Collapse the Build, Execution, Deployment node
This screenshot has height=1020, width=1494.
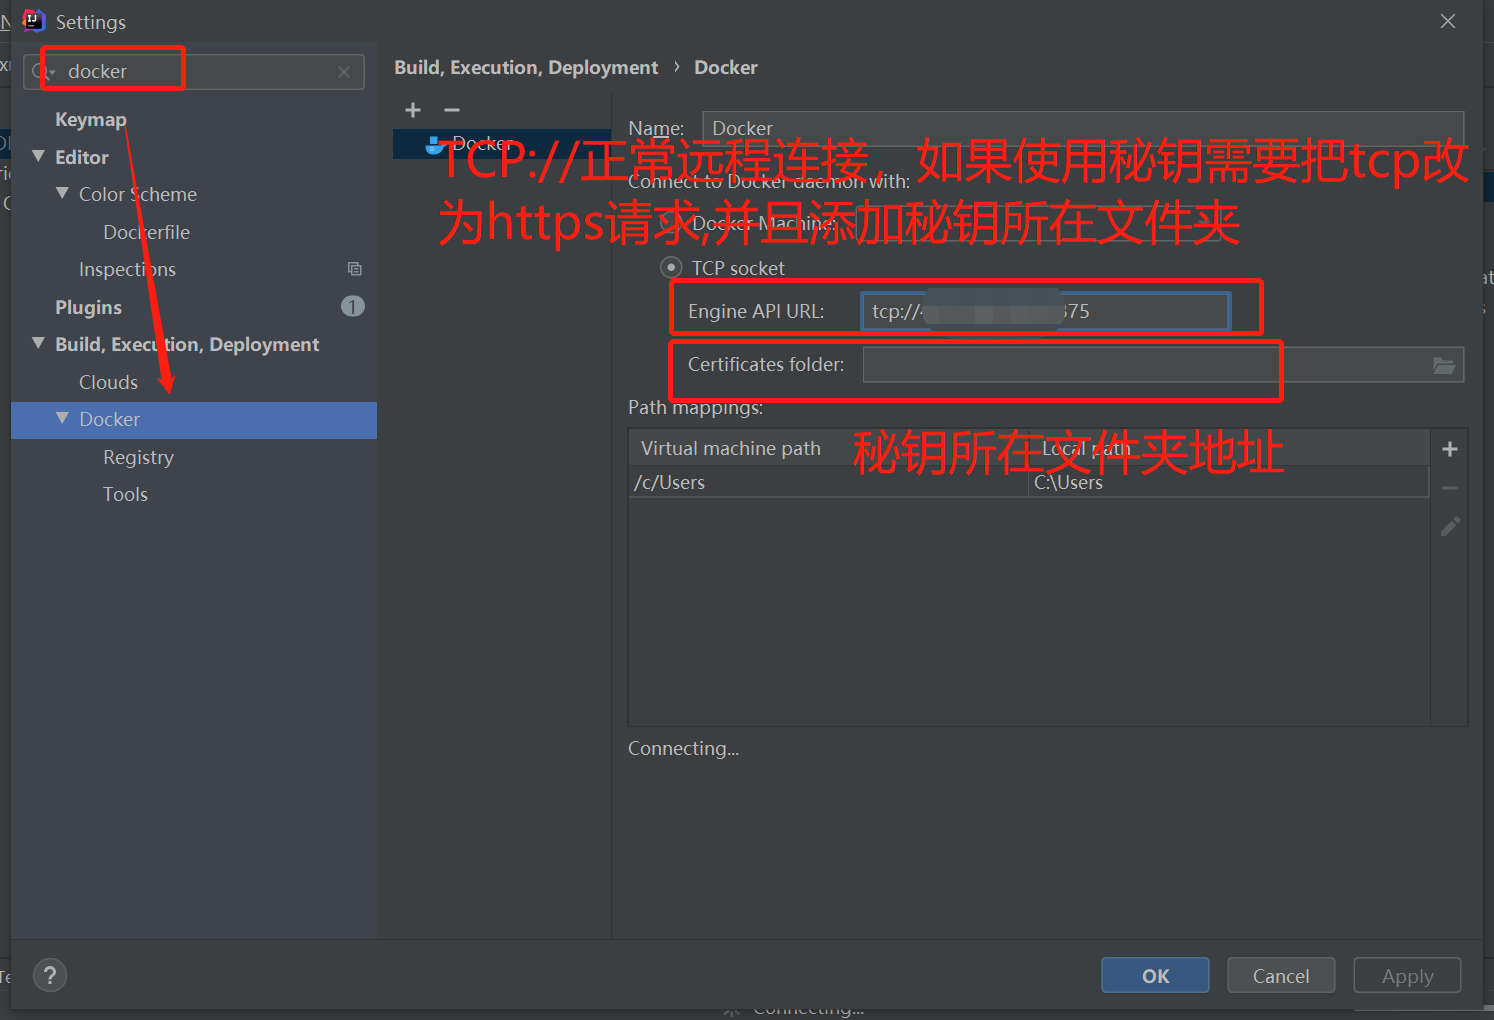(x=38, y=343)
